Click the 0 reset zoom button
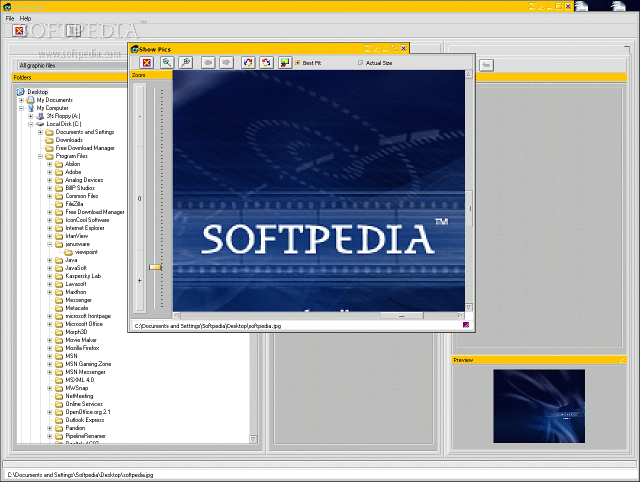 (140, 199)
